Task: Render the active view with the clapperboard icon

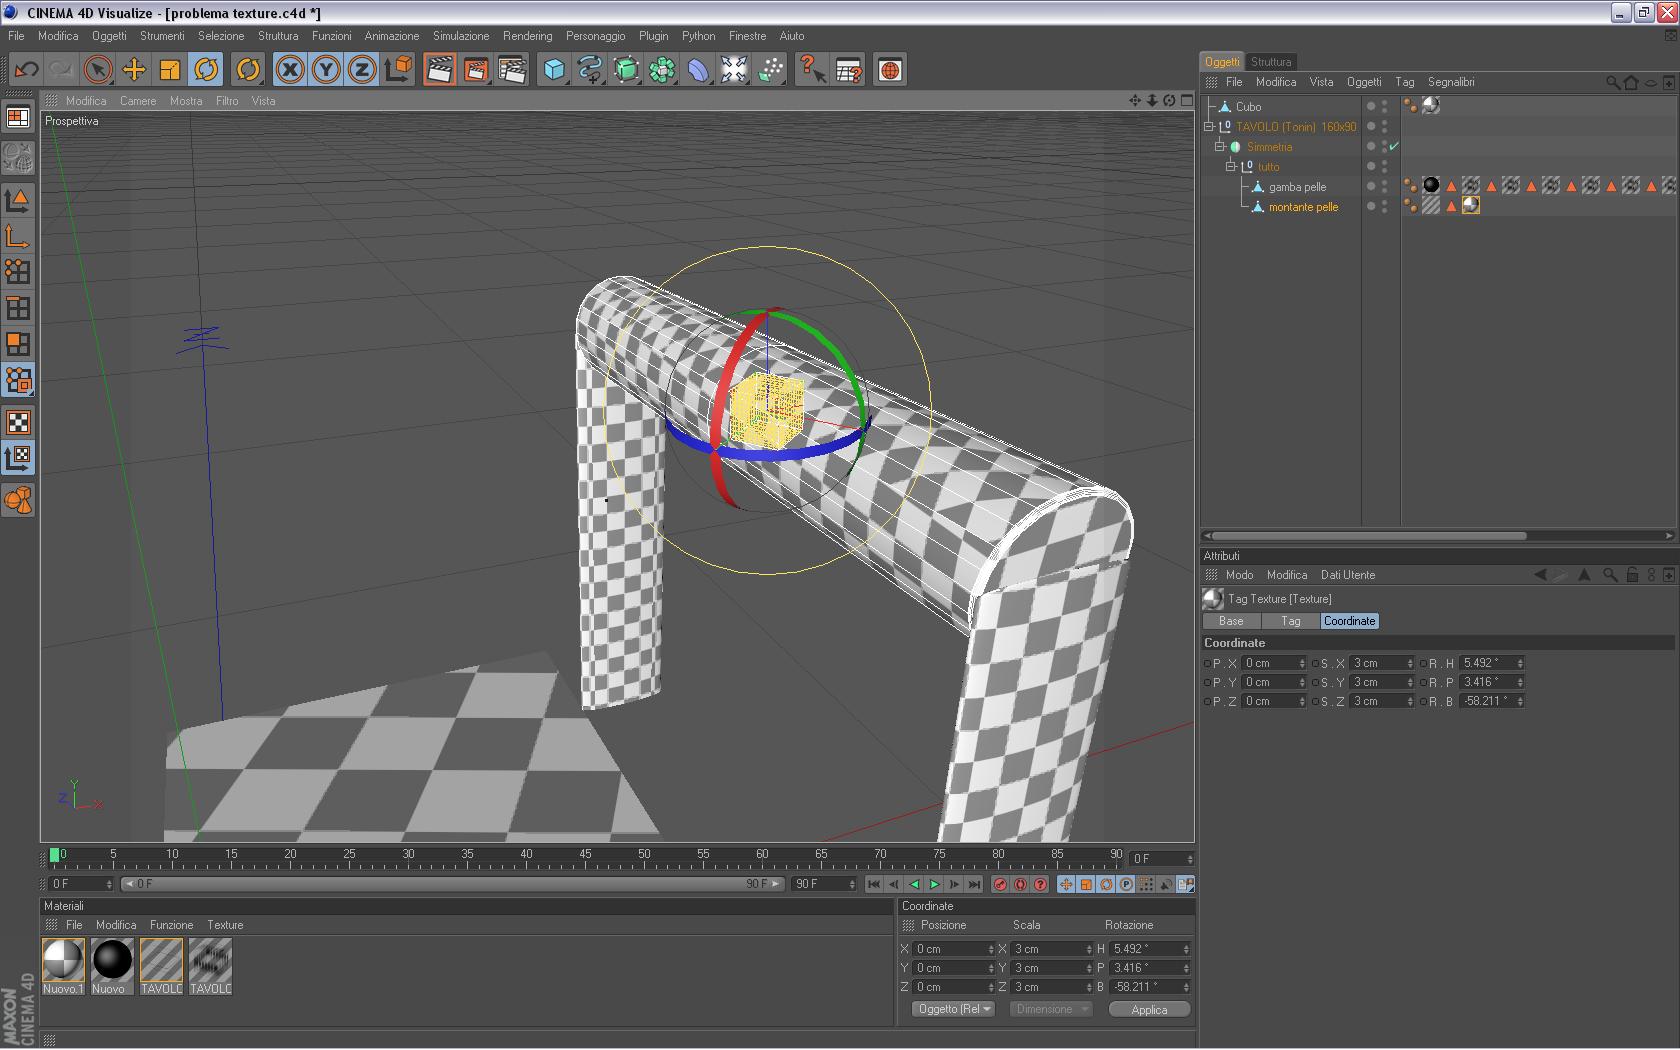Action: click(x=439, y=69)
